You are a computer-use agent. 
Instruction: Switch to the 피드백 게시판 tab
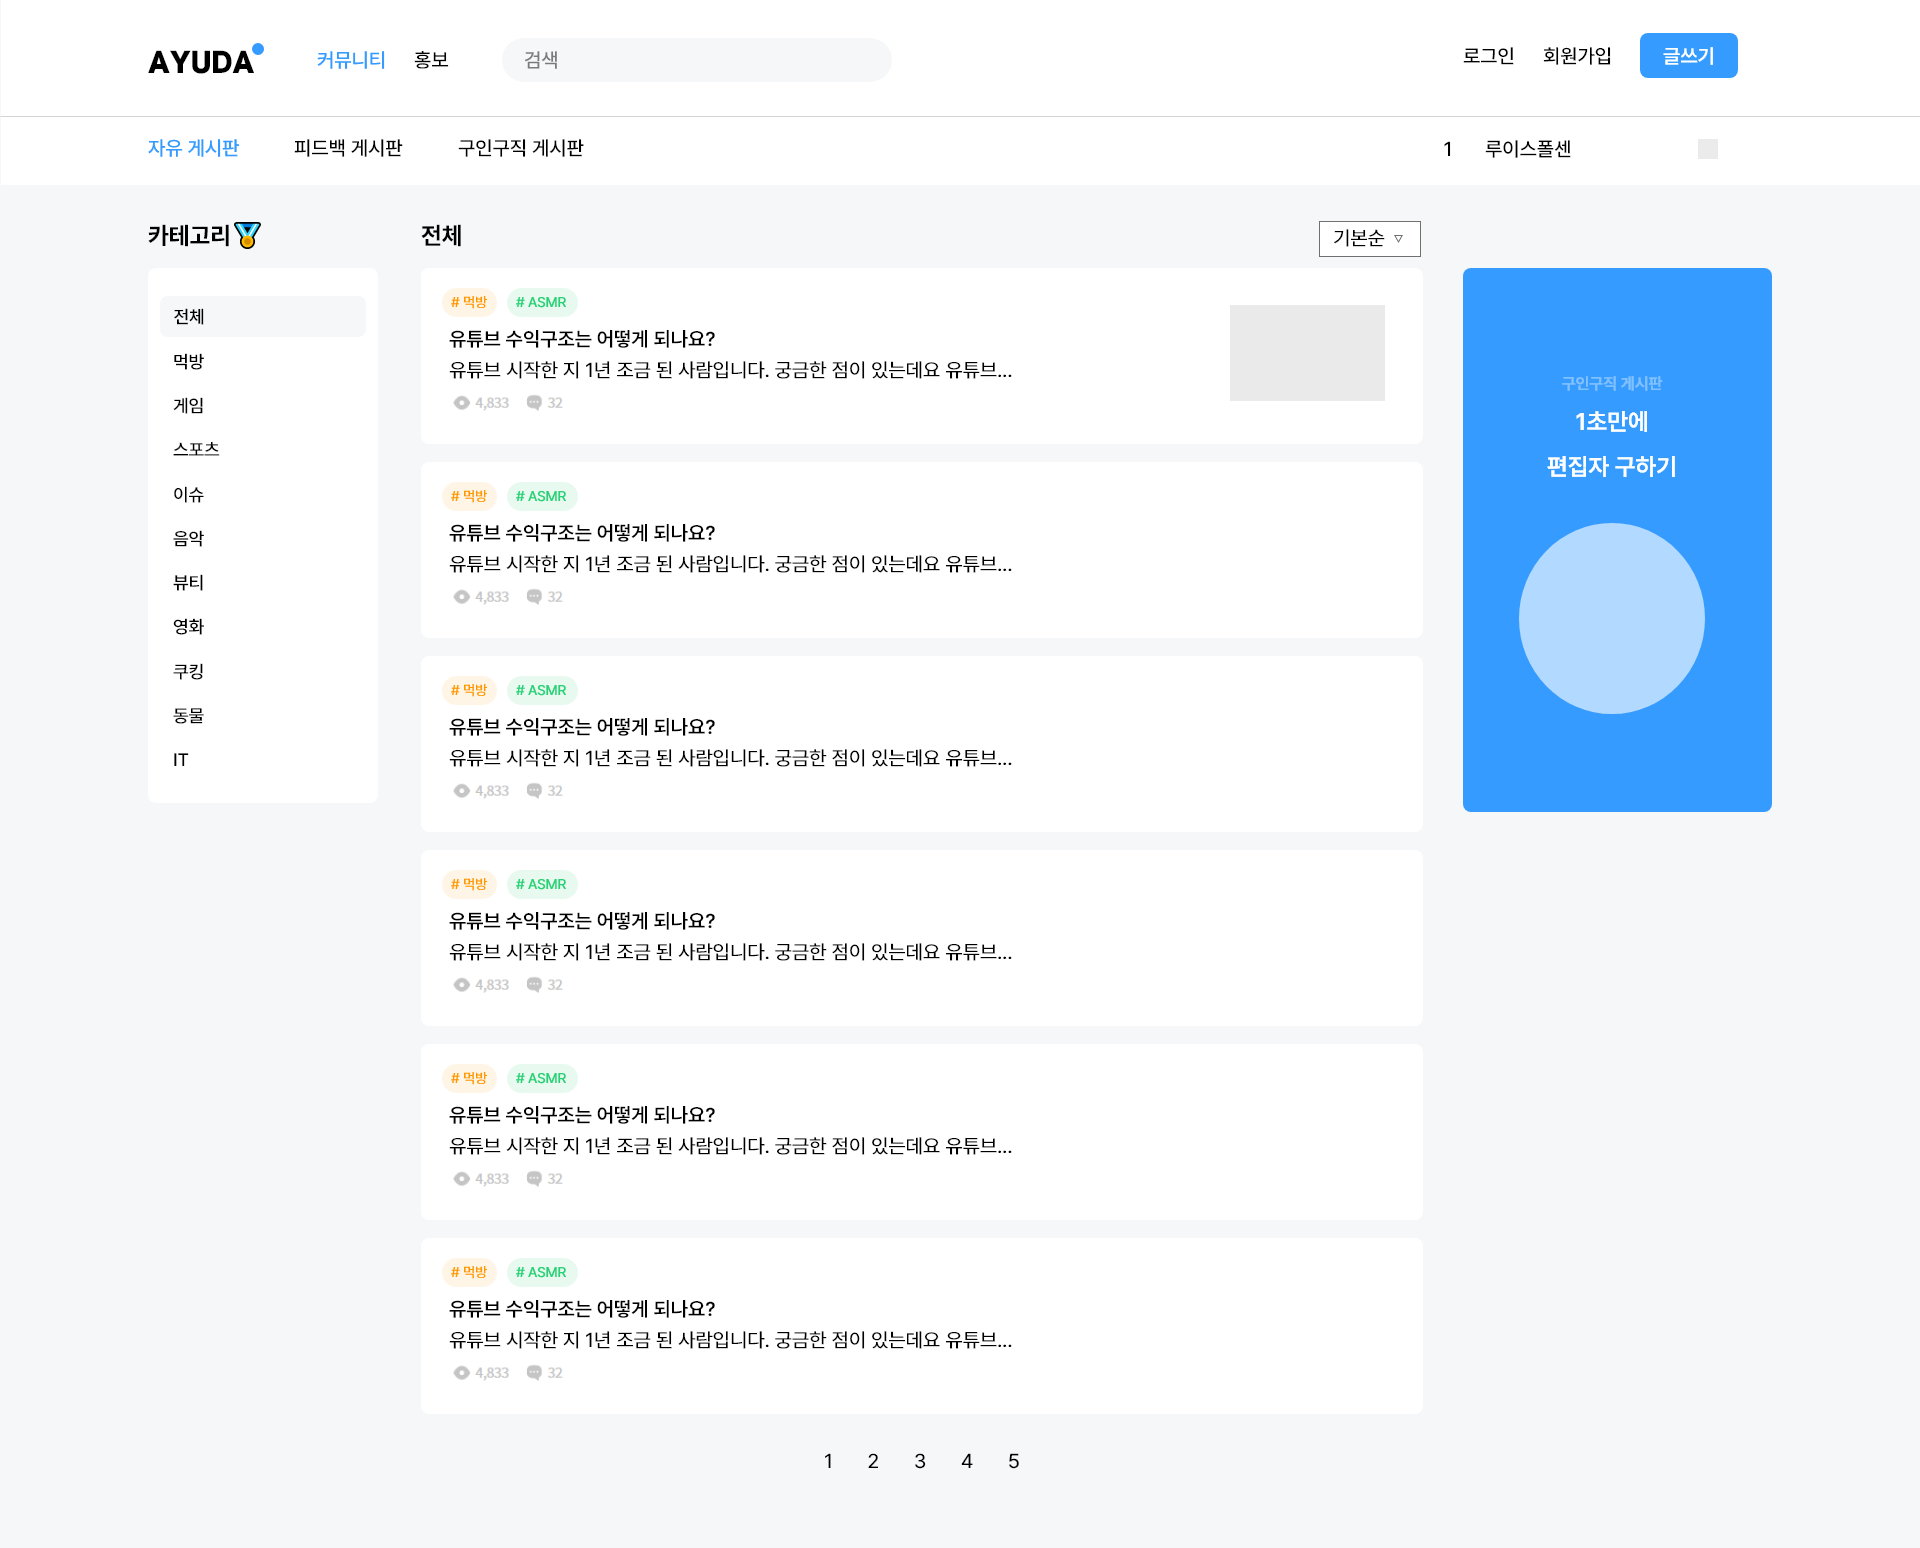[348, 148]
